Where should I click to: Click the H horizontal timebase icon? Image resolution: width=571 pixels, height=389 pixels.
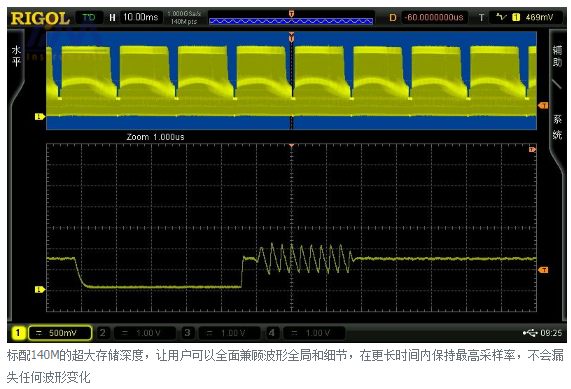[112, 17]
